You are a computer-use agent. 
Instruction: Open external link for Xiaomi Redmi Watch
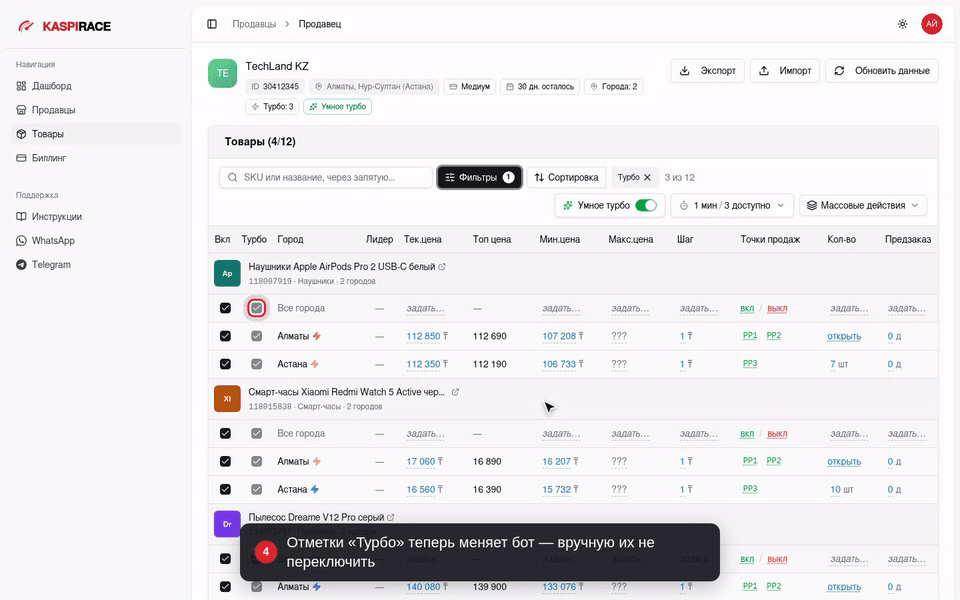(x=455, y=392)
